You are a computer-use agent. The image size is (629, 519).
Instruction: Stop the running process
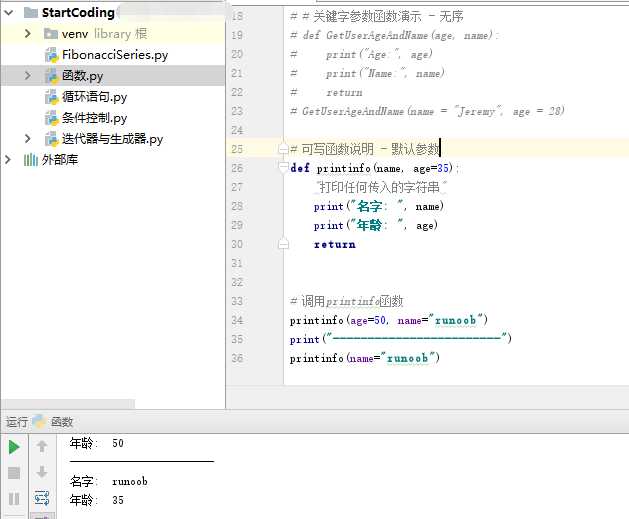pos(14,473)
